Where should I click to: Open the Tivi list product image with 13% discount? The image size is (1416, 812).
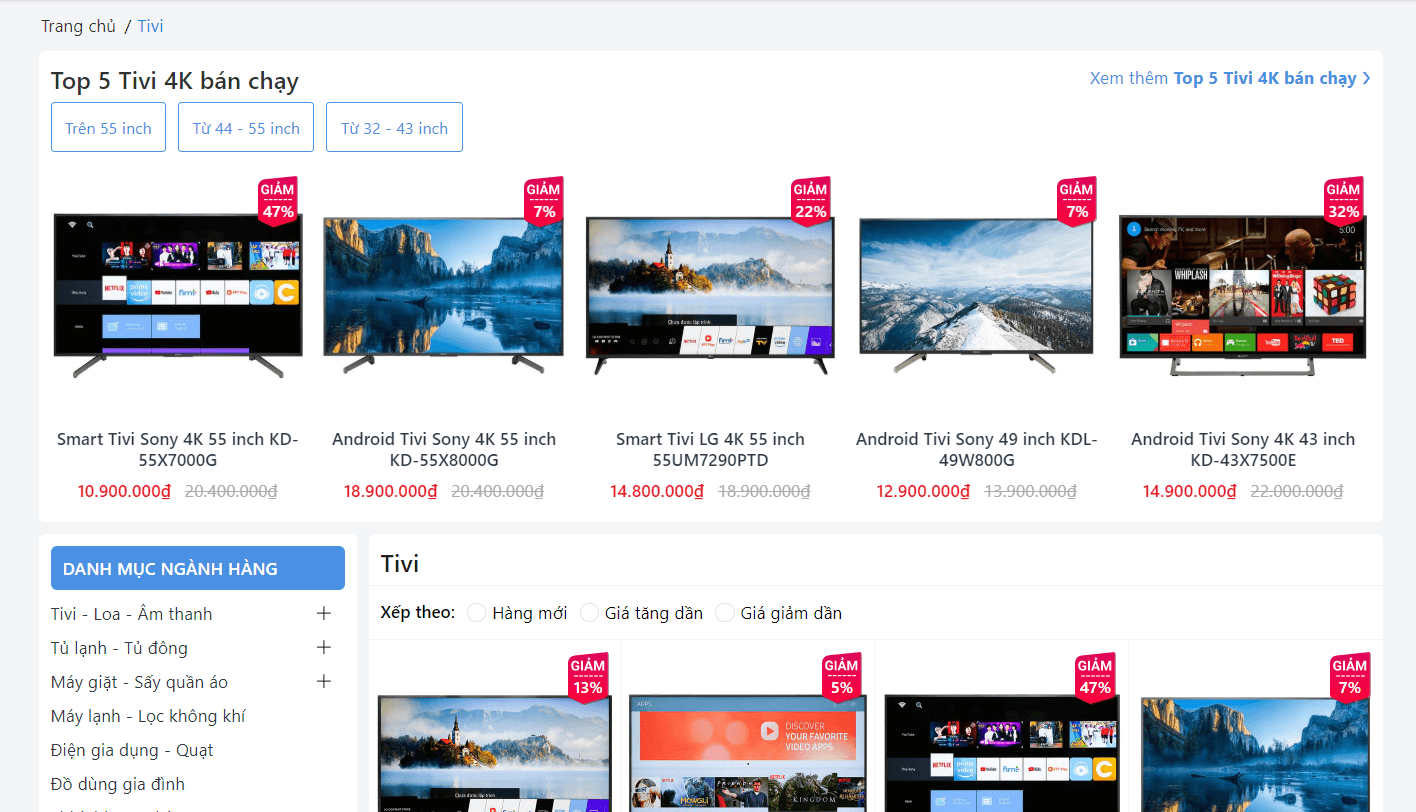point(495,754)
